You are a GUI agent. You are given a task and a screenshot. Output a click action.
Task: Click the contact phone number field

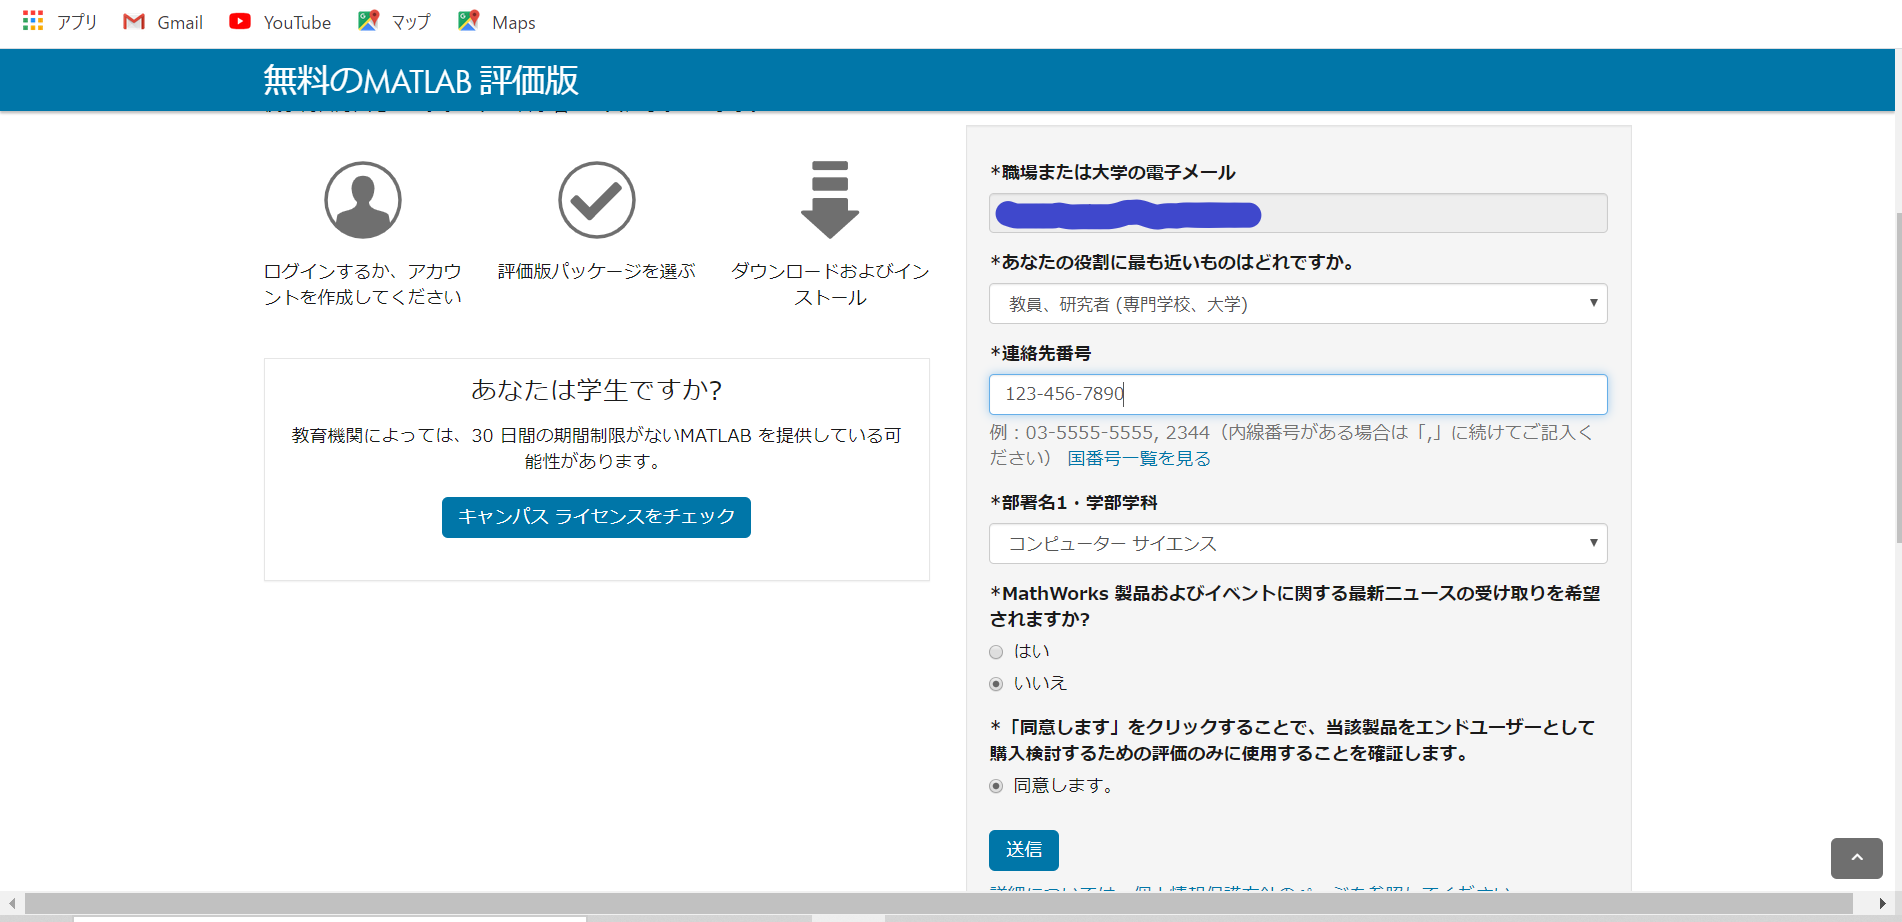click(x=1298, y=394)
